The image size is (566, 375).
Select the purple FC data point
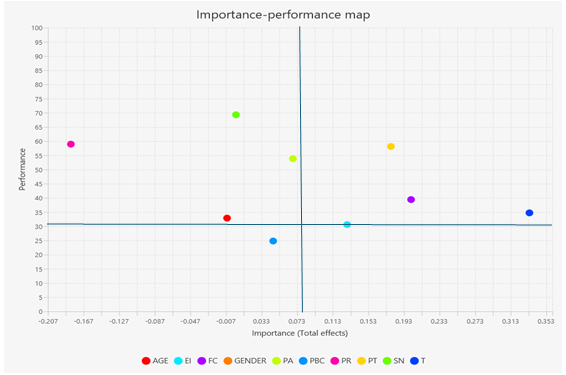coord(411,199)
